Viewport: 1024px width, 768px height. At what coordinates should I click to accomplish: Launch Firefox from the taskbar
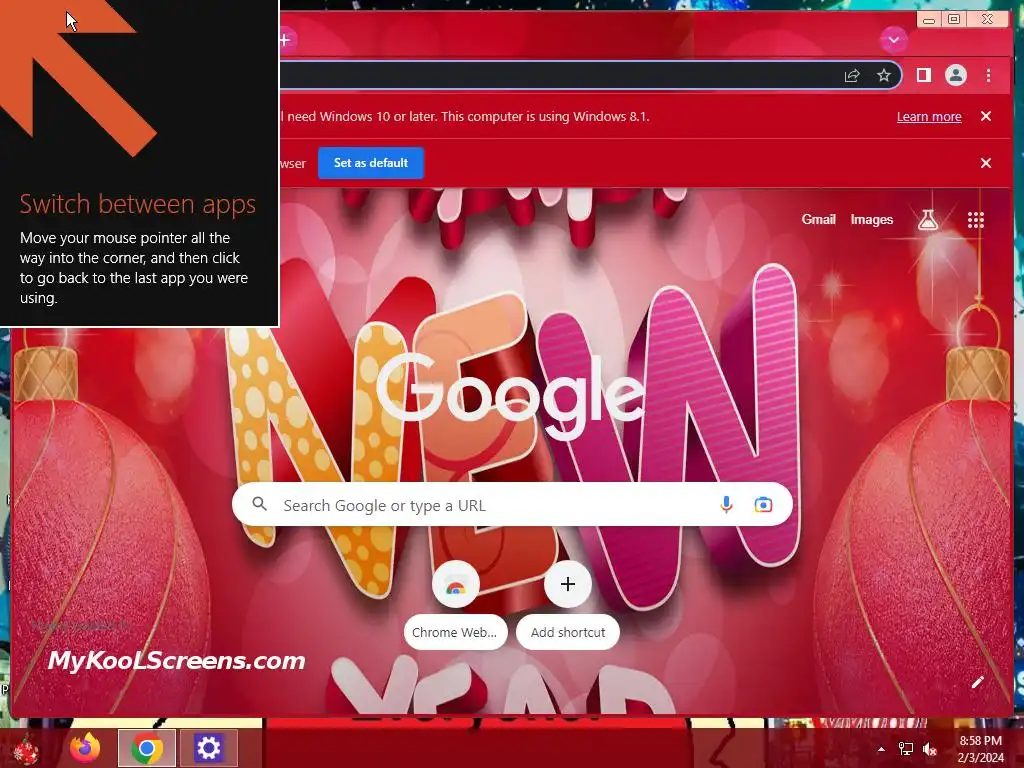86,748
